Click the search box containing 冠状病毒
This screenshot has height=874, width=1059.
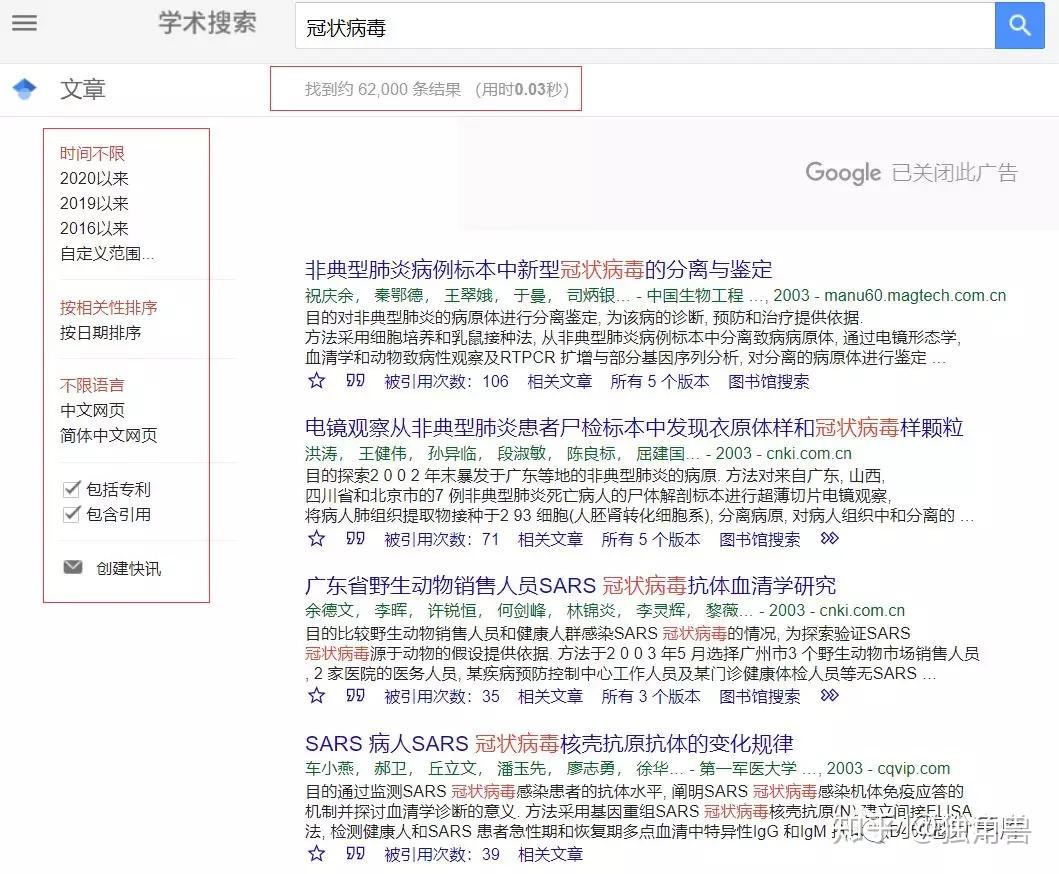pos(644,27)
